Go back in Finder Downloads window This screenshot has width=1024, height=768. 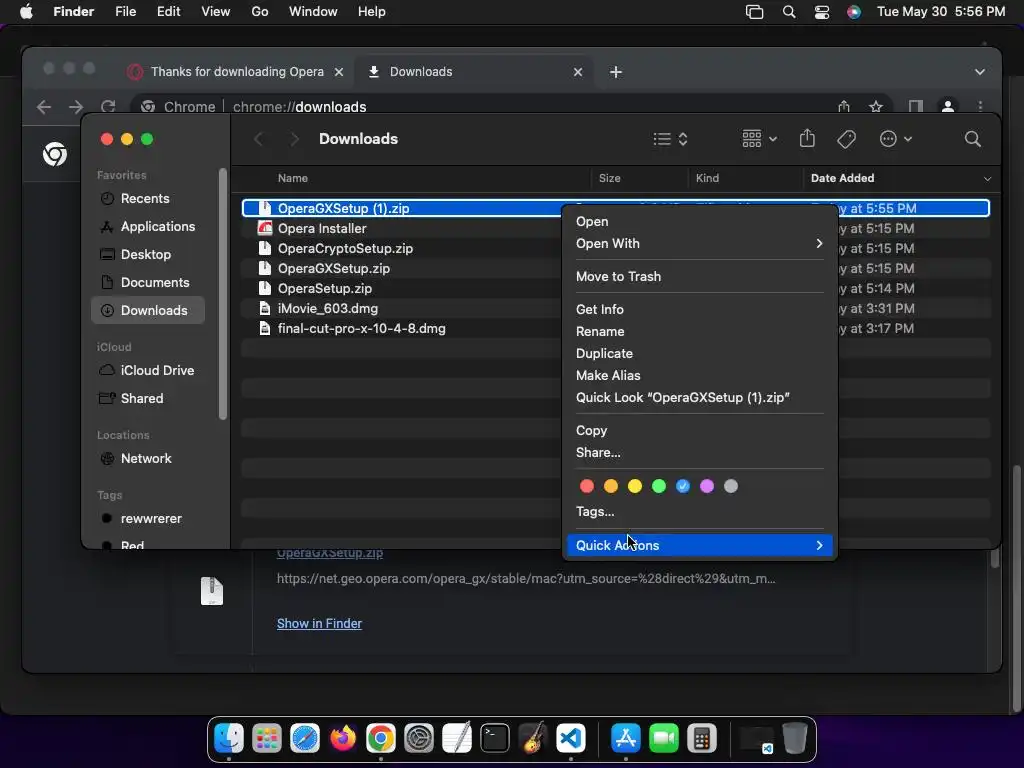259,138
